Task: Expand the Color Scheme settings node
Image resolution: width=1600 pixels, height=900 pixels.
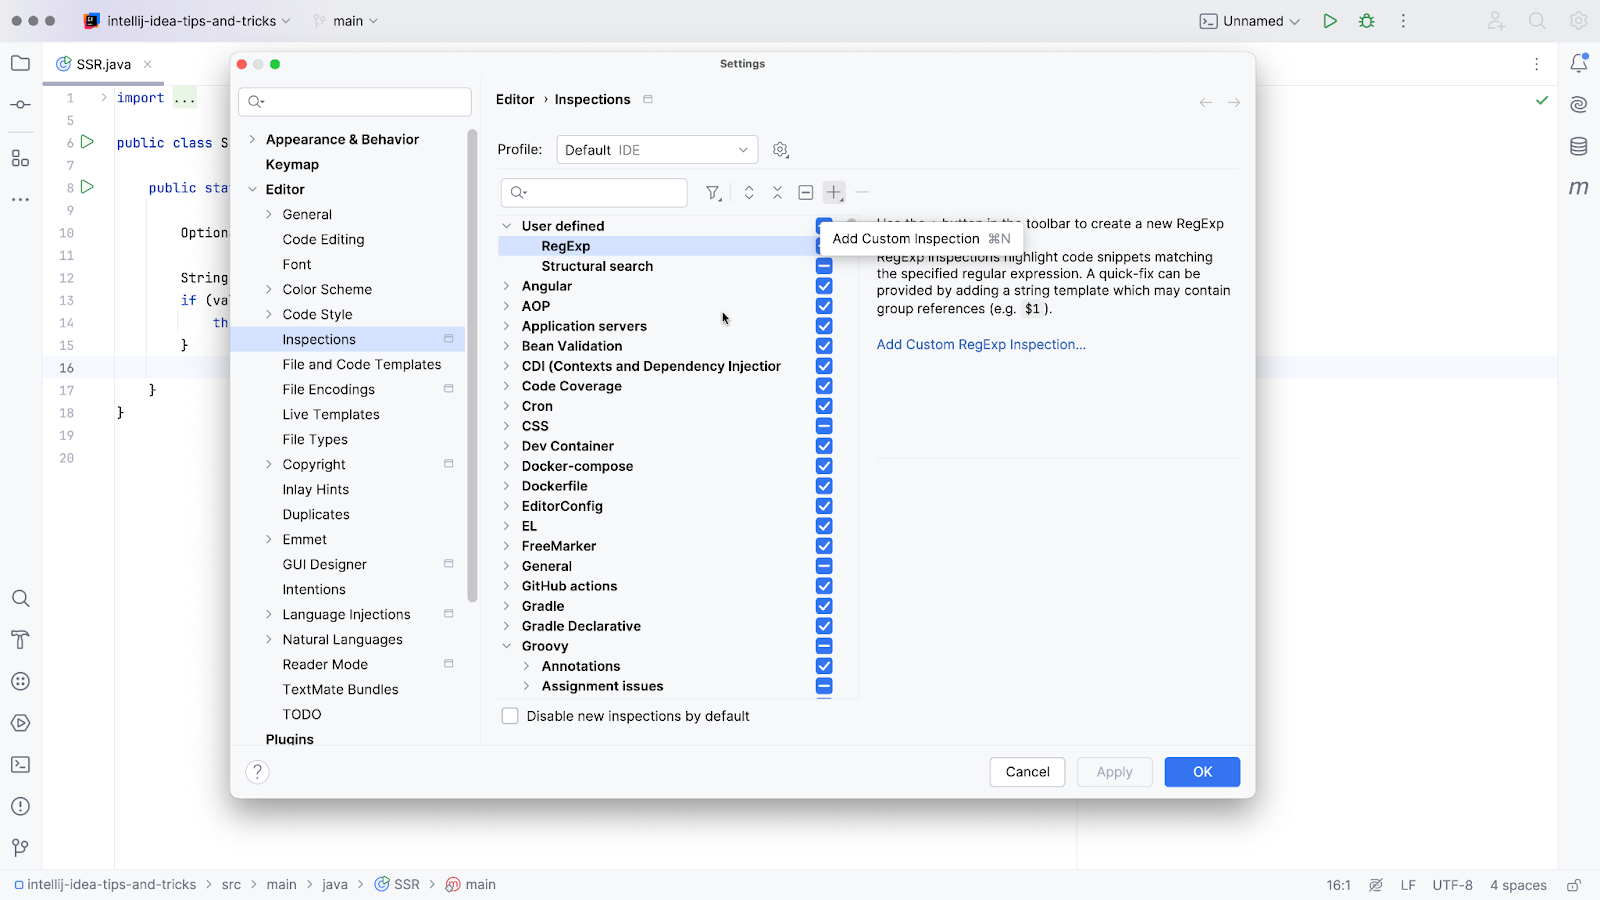Action: tap(269, 289)
